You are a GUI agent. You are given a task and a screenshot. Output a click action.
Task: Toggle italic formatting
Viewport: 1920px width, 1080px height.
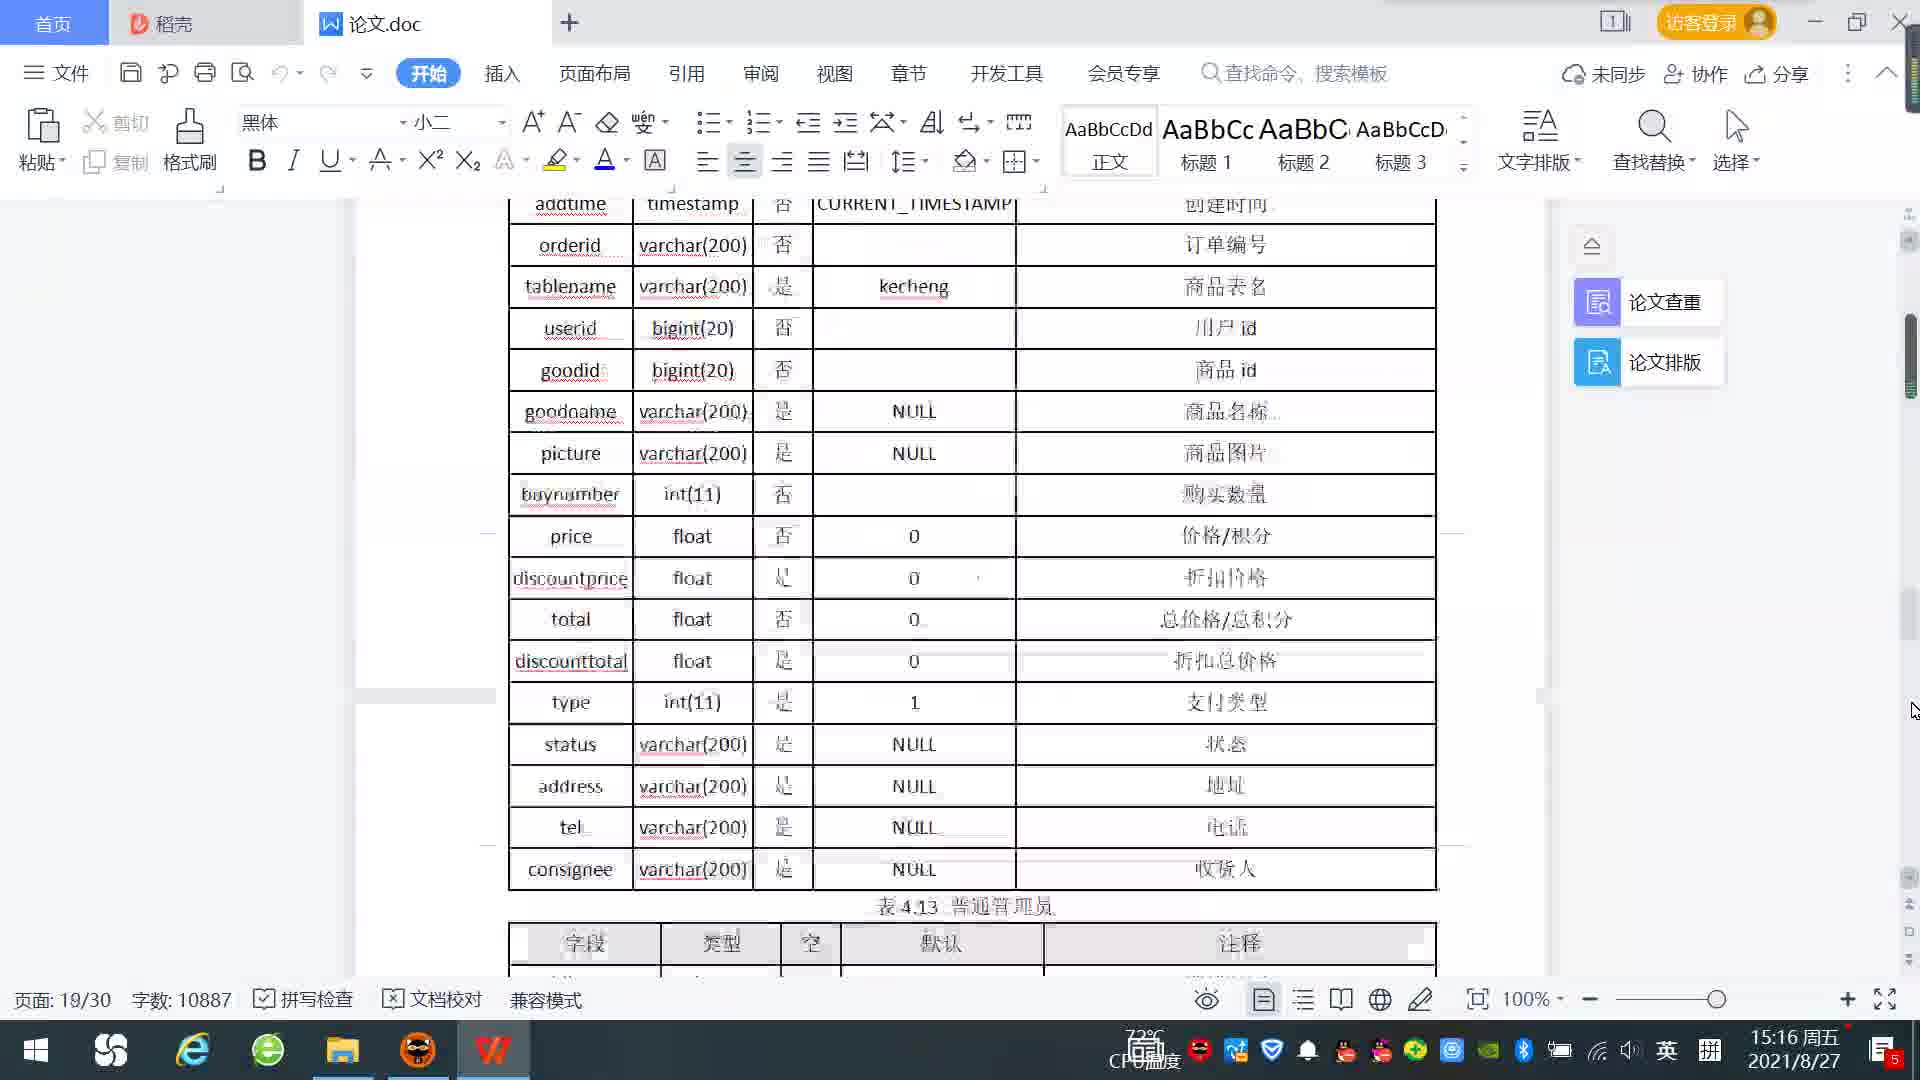(x=293, y=161)
